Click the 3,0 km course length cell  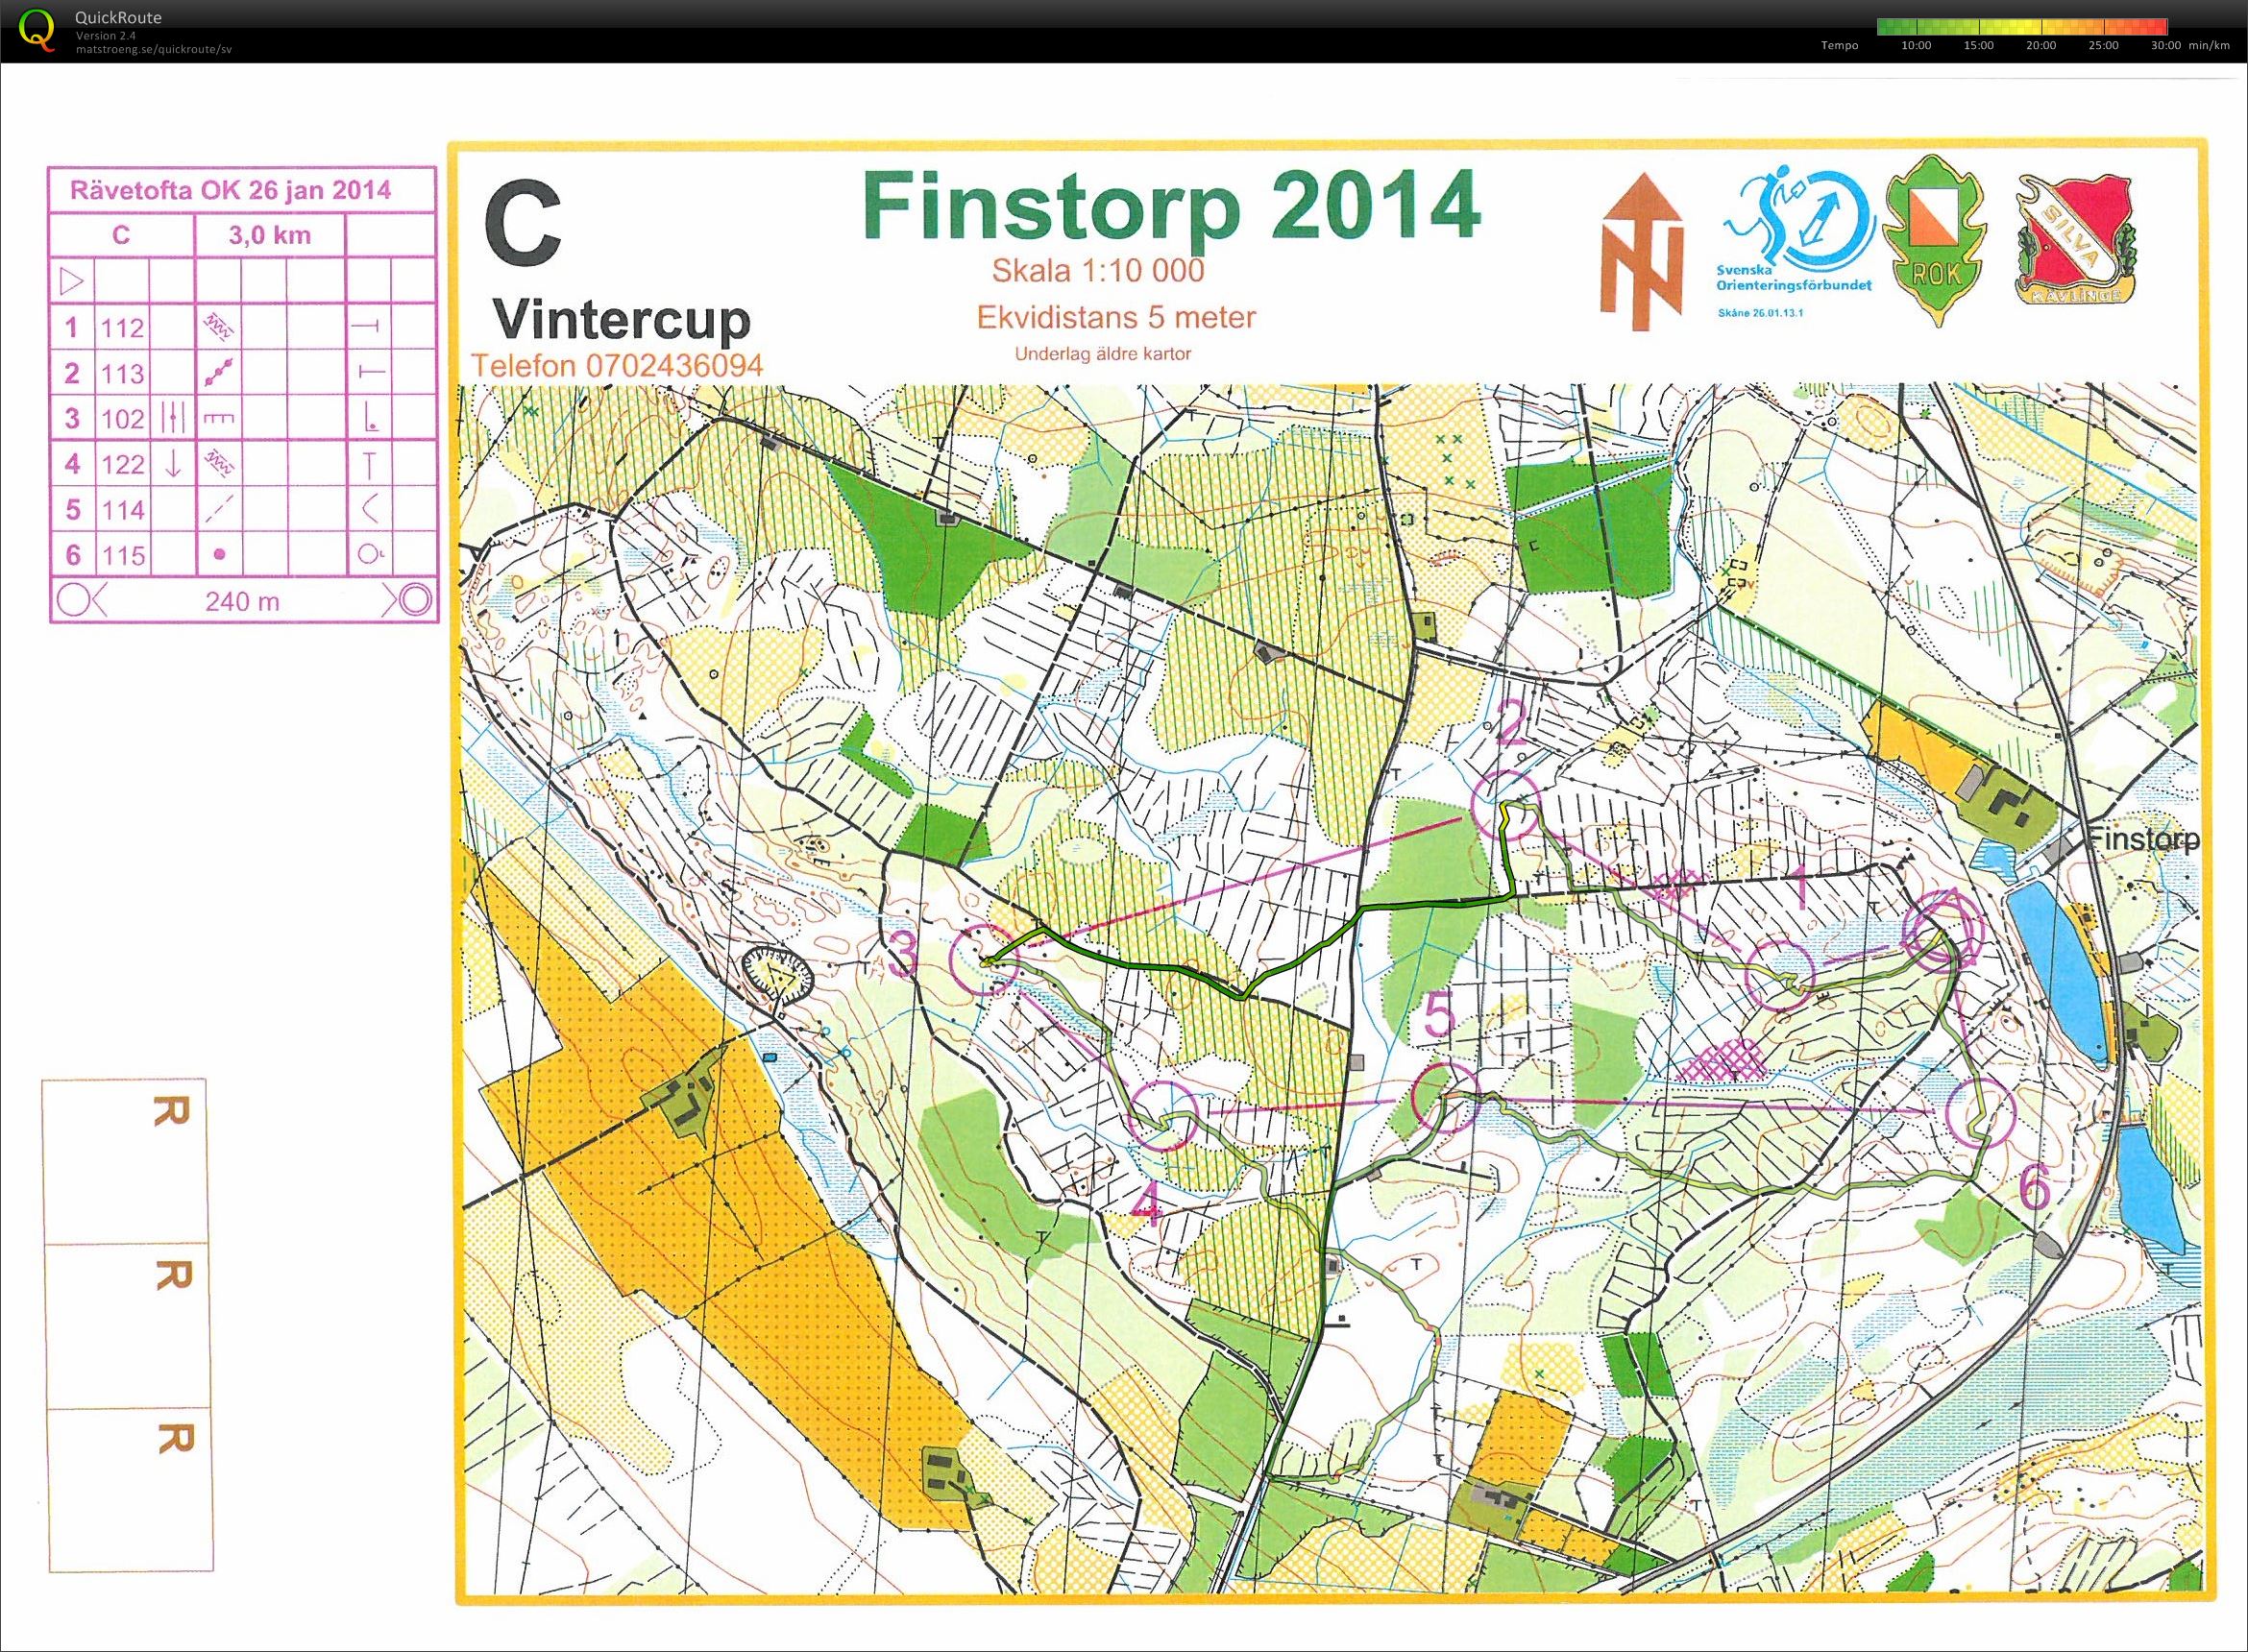tap(270, 236)
